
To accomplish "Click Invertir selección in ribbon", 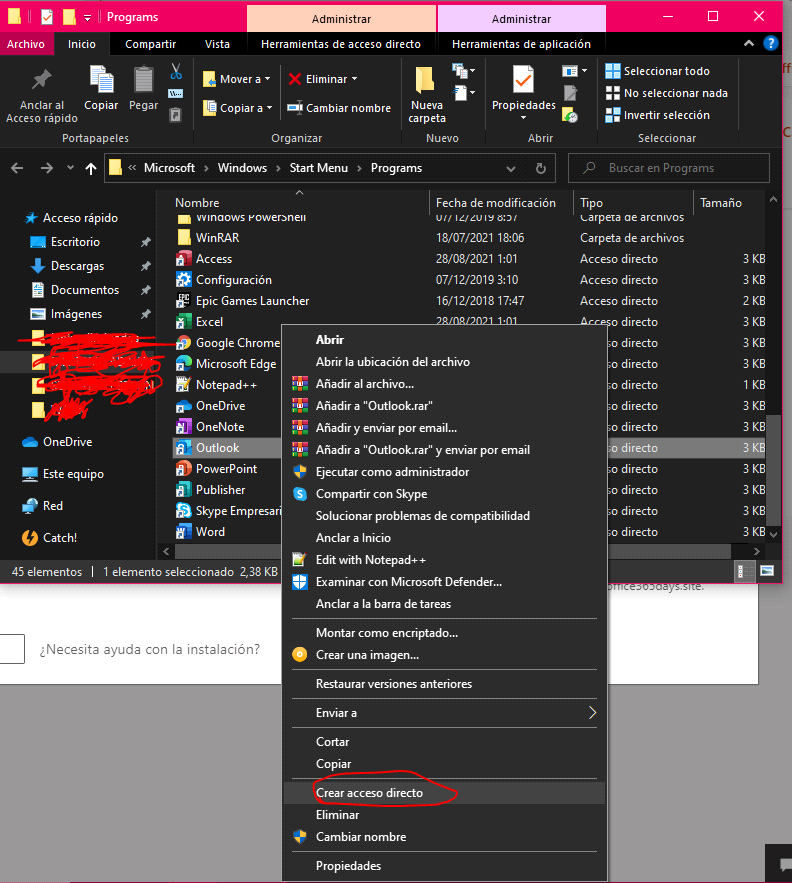I will tap(665, 115).
